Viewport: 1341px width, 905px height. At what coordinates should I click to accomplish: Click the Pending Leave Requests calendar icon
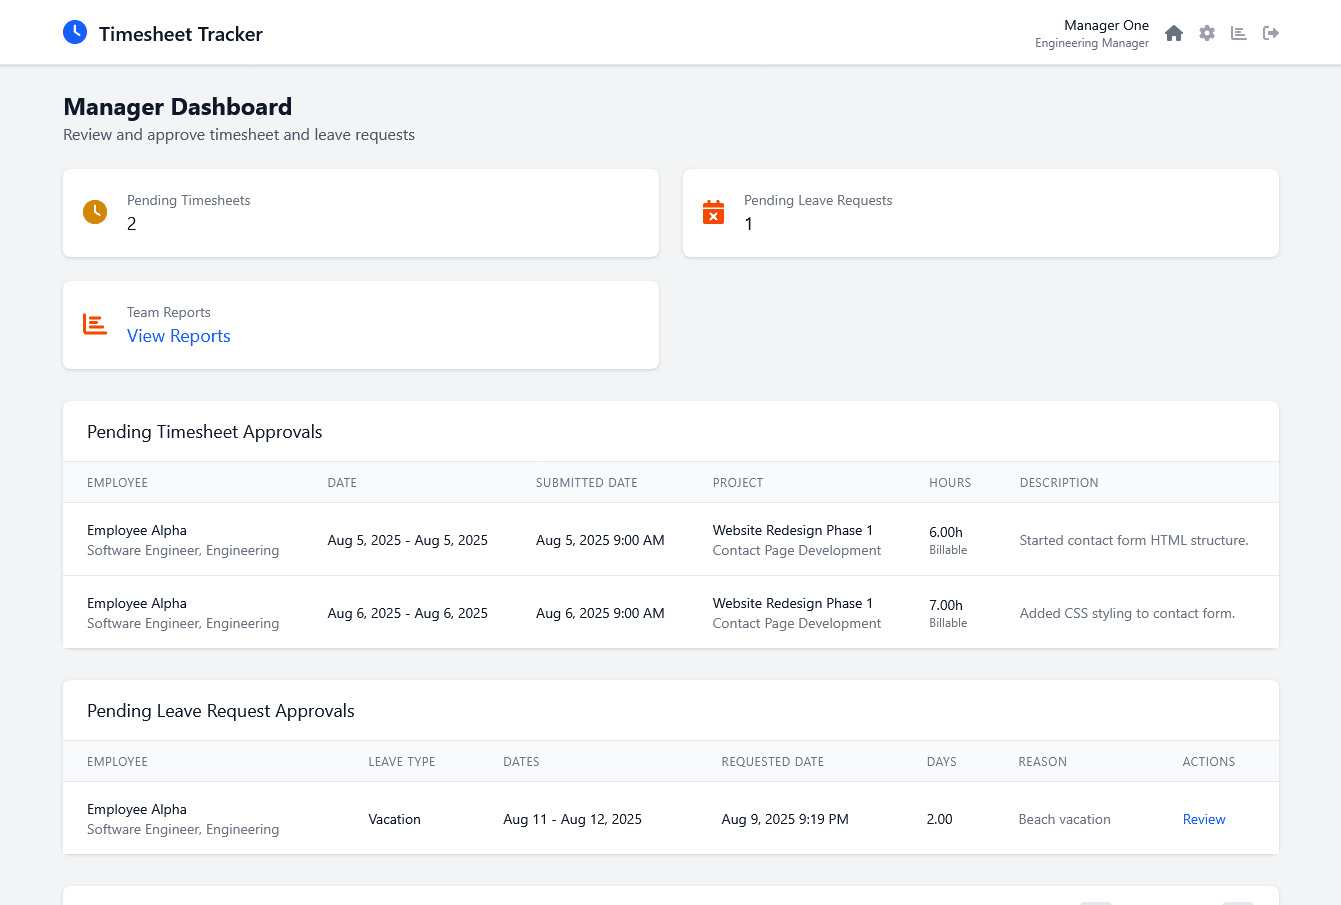(713, 212)
